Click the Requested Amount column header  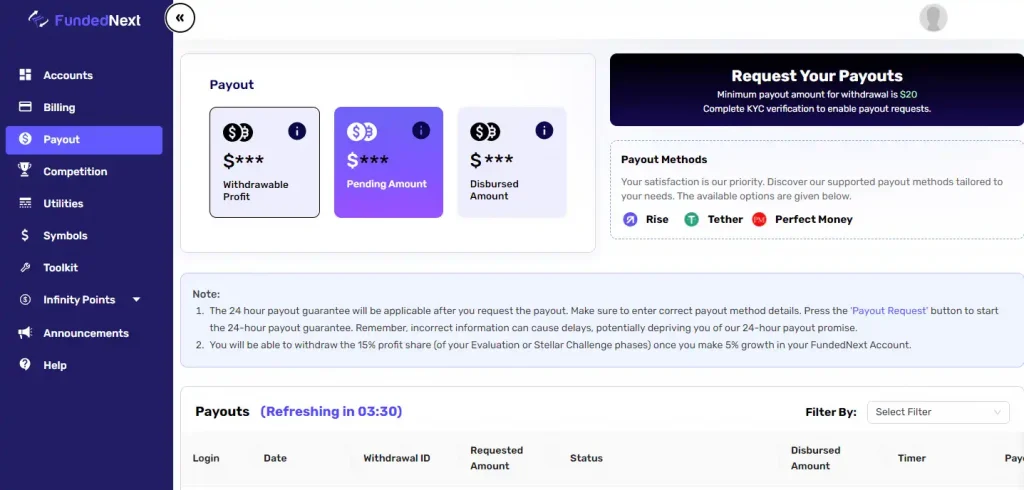(496, 458)
